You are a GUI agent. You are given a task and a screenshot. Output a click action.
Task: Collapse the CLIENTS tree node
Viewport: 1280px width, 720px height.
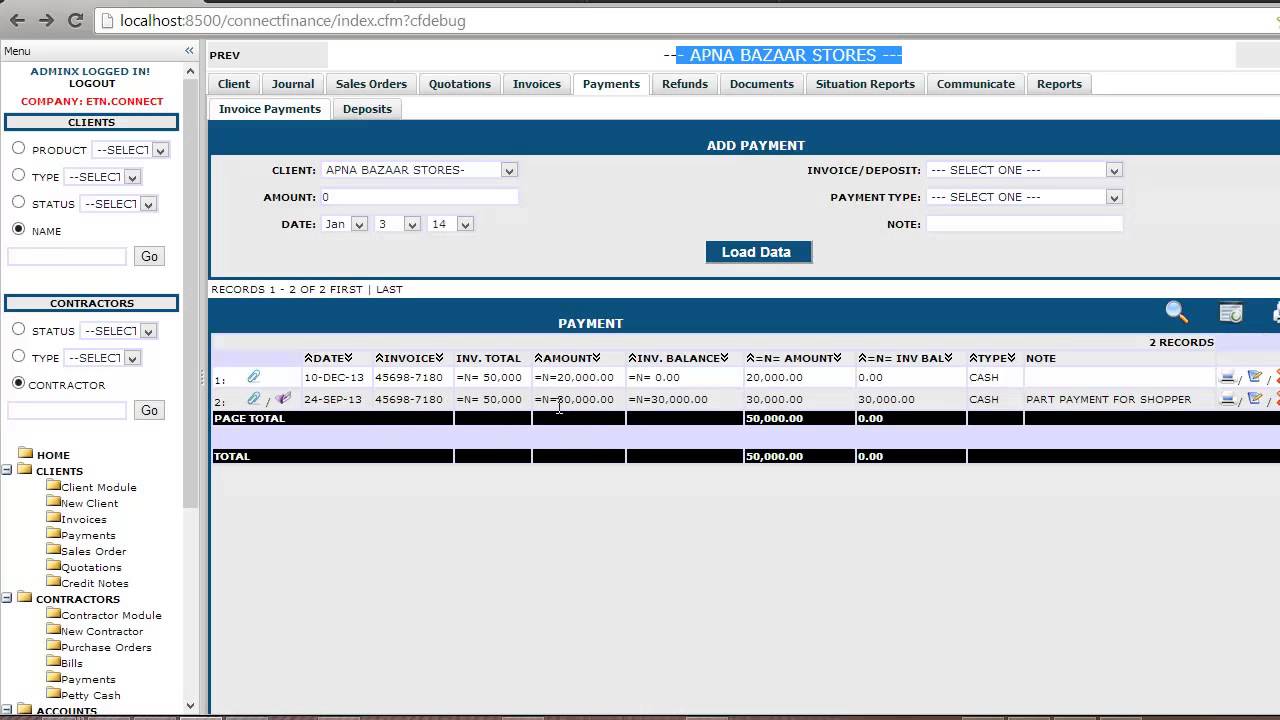click(7, 470)
